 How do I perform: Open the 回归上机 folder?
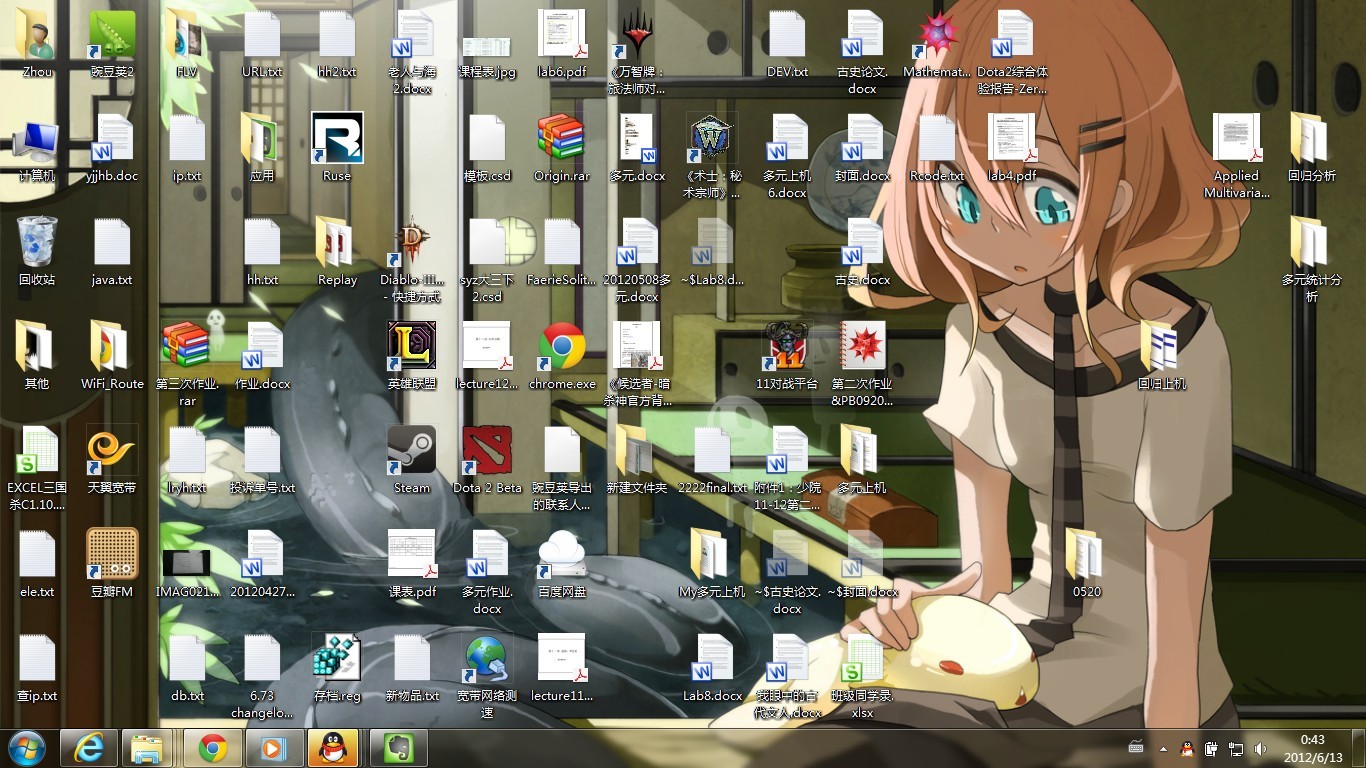pyautogui.click(x=1161, y=346)
